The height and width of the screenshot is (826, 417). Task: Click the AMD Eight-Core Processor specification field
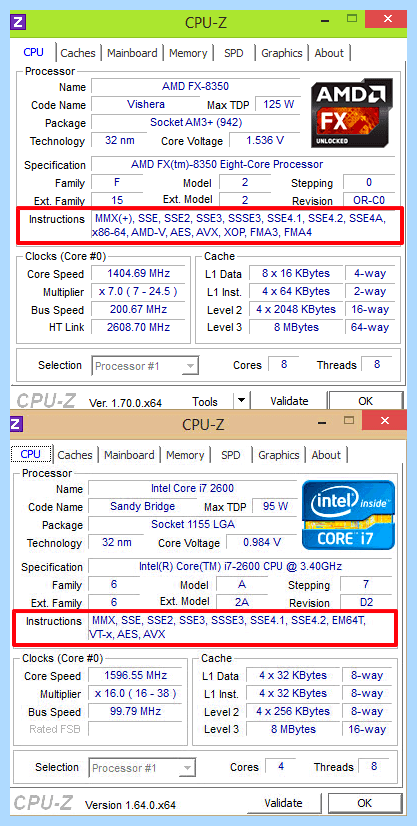tap(243, 164)
